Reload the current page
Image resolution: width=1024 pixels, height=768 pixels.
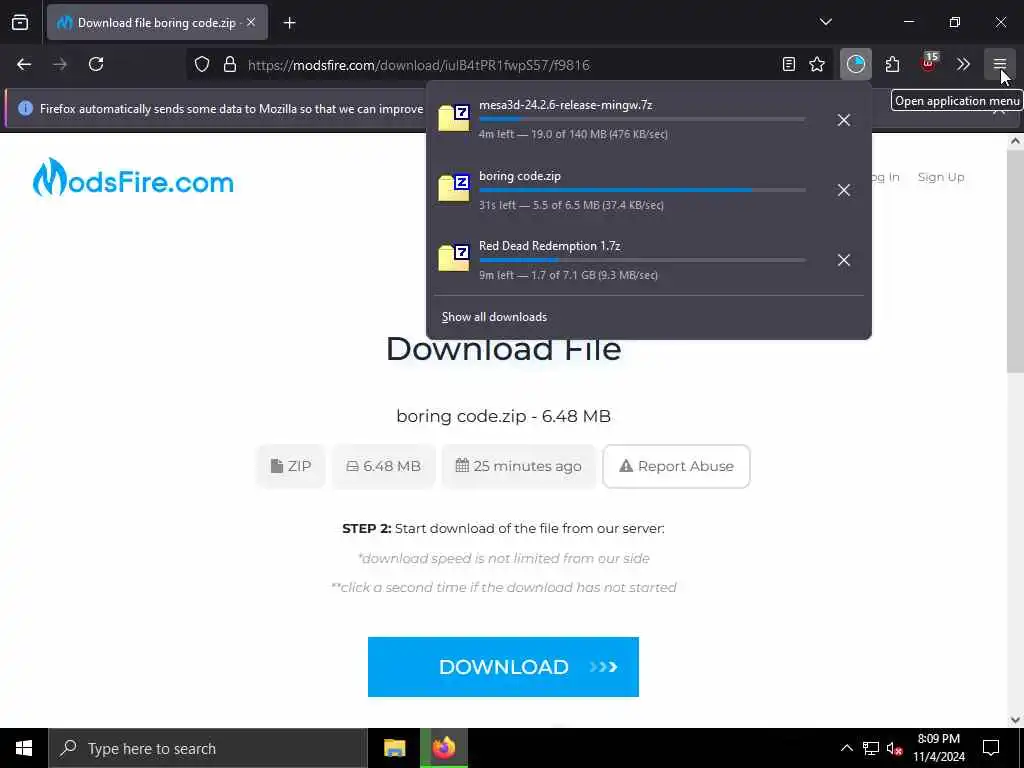(96, 64)
